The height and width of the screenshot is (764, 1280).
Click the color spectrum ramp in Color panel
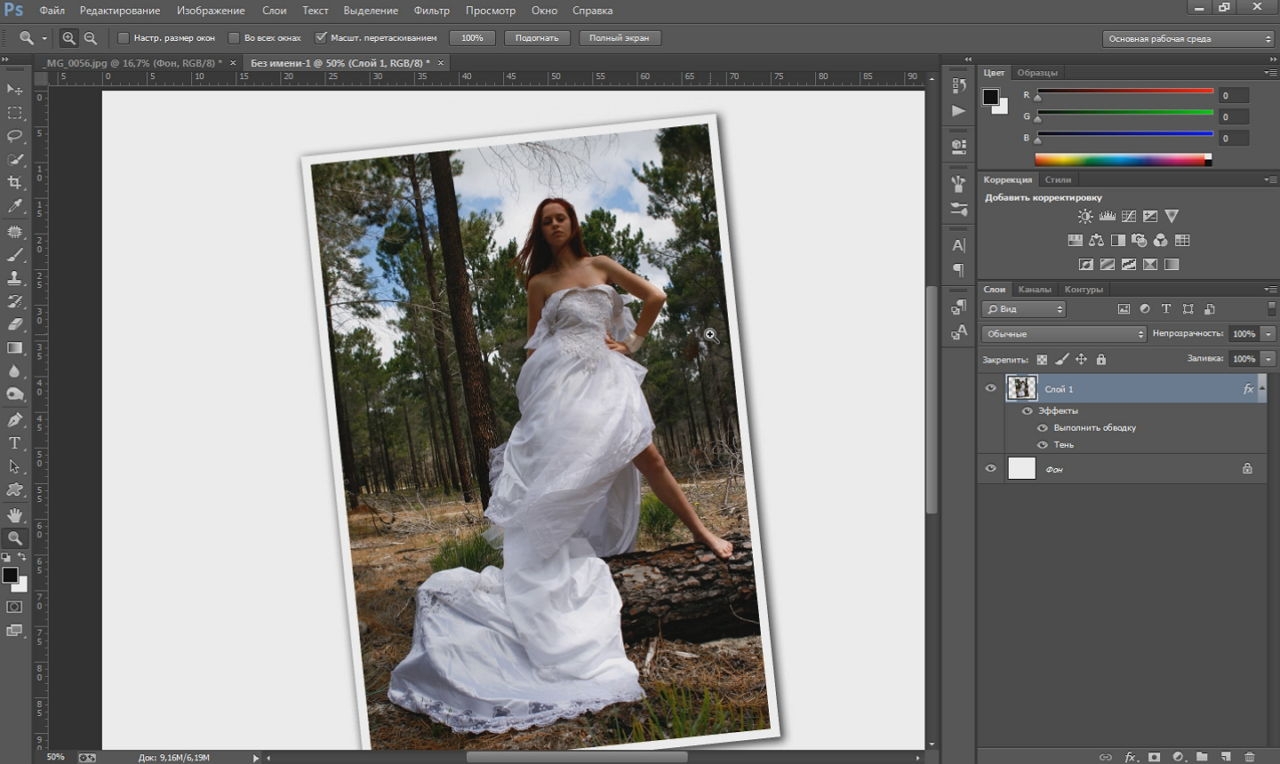point(1123,160)
